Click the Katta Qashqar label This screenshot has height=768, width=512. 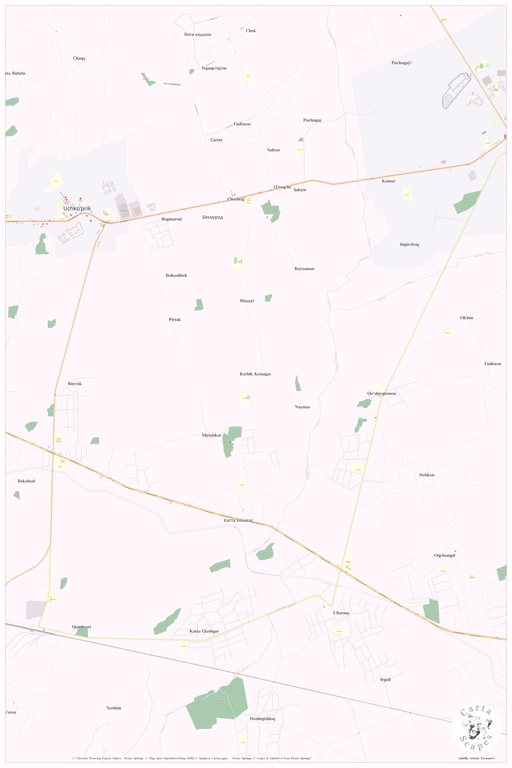click(204, 631)
